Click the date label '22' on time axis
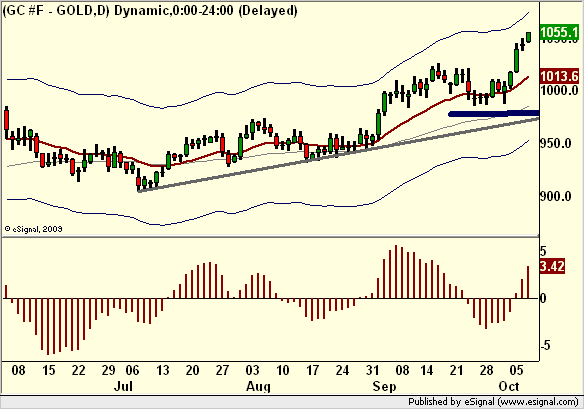 tap(78, 370)
